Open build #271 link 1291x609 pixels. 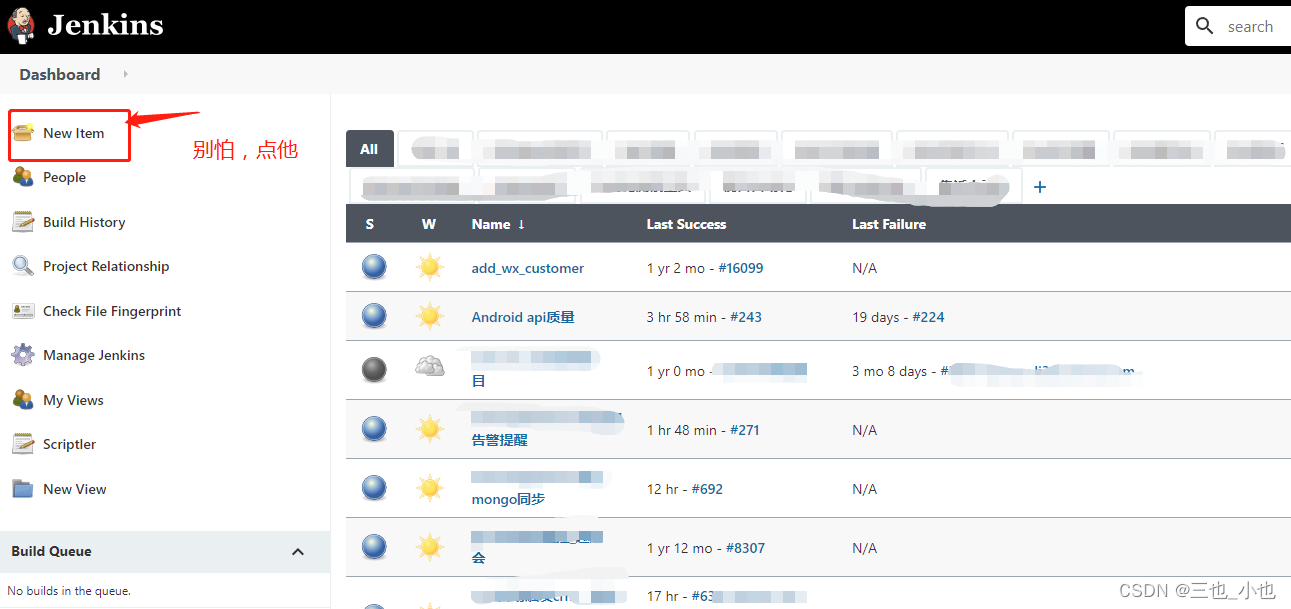tap(745, 430)
